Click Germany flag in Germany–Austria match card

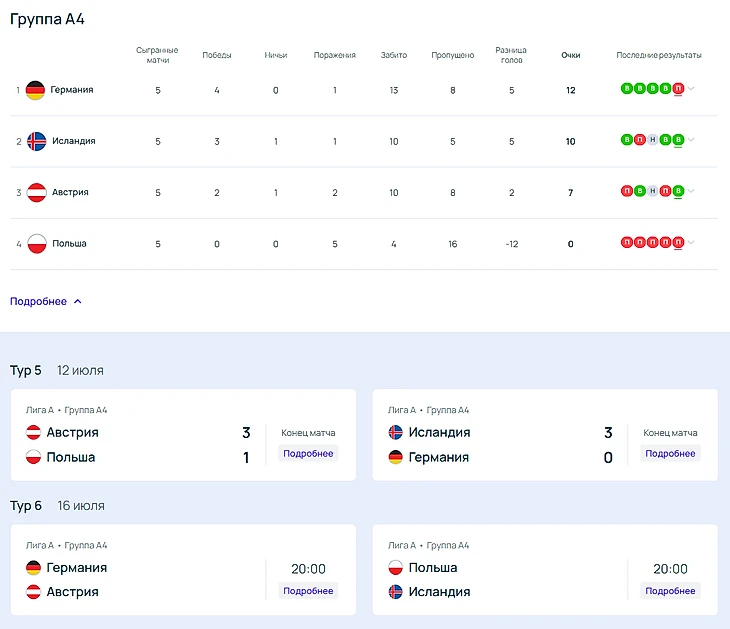tap(33, 568)
